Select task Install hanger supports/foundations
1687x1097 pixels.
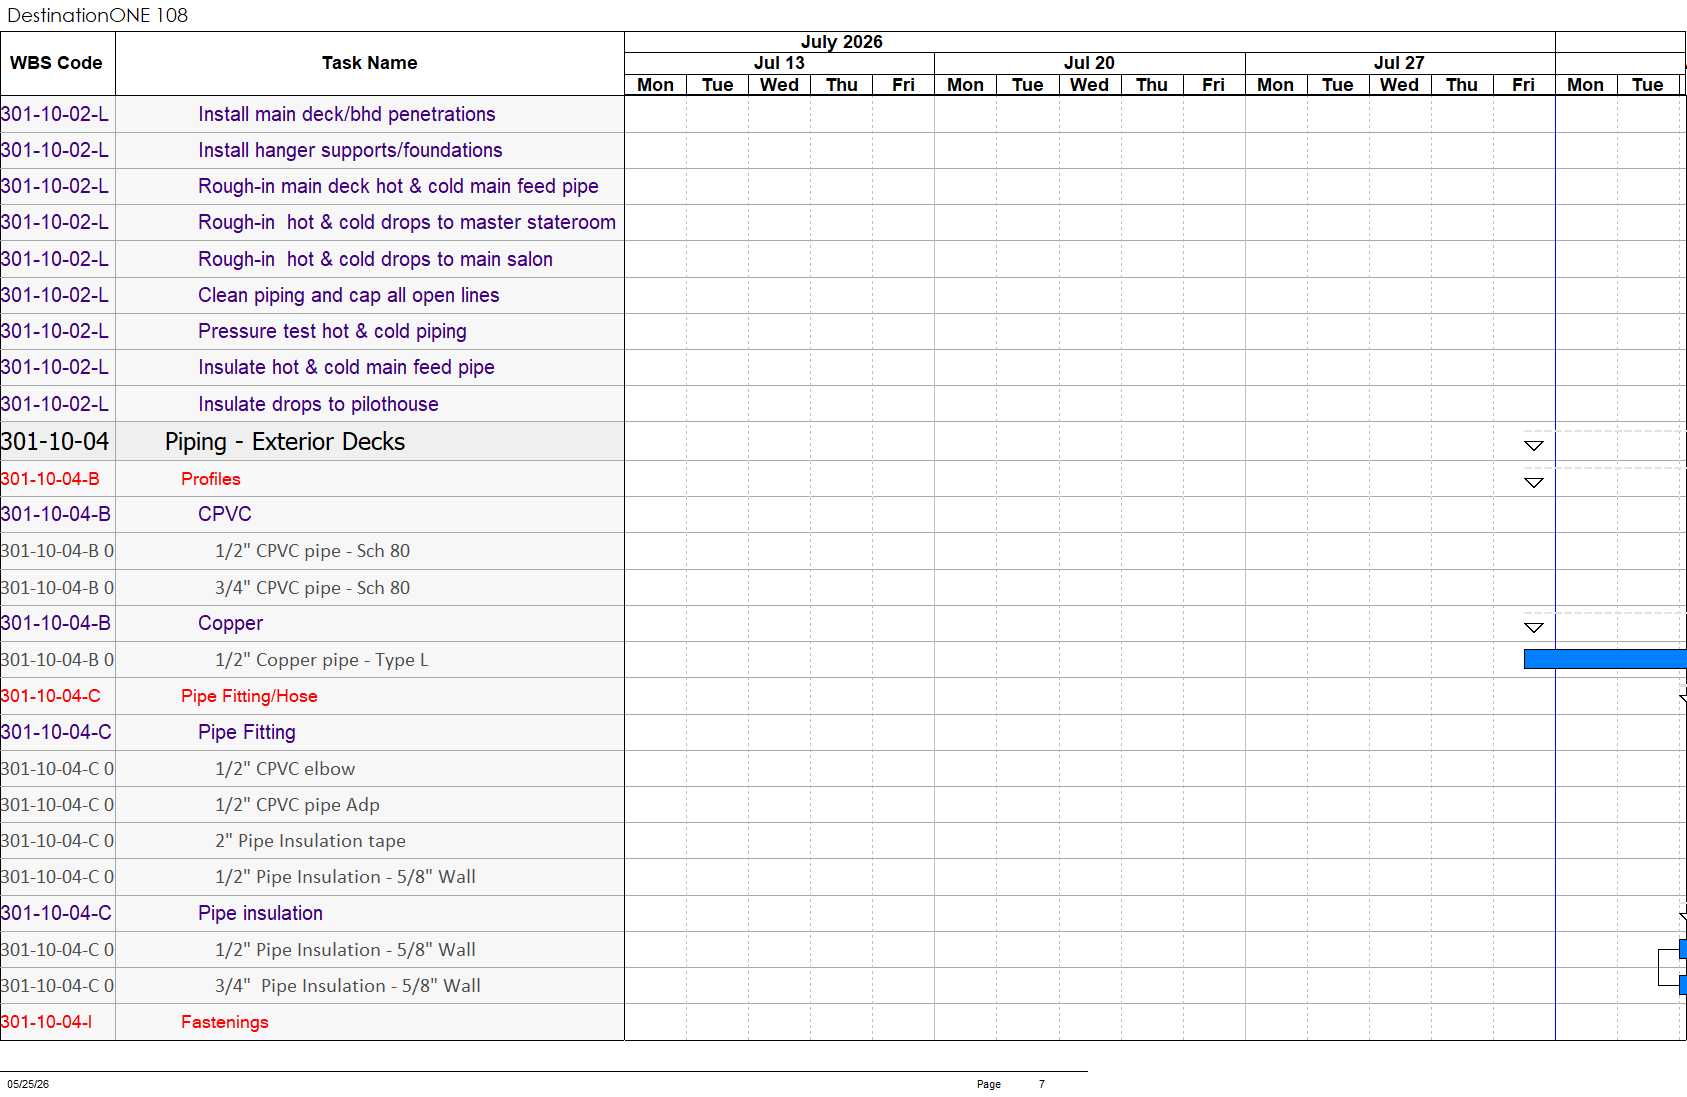point(350,150)
